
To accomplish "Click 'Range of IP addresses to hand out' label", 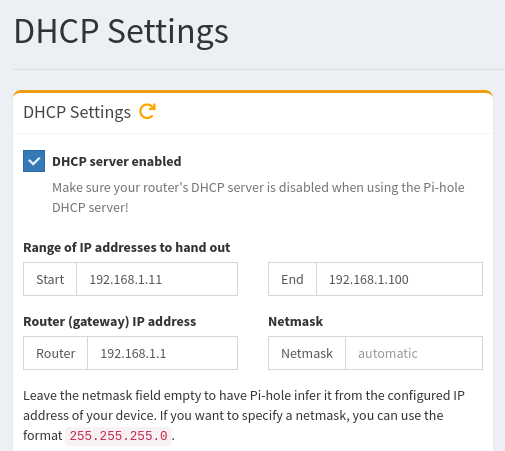I will [x=127, y=248].
